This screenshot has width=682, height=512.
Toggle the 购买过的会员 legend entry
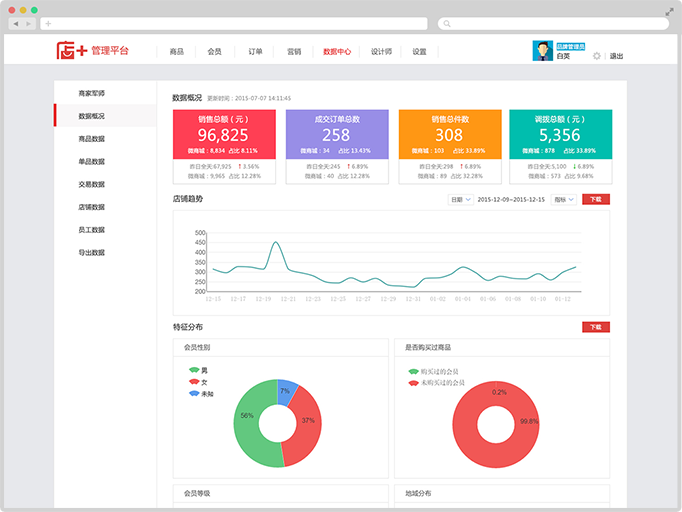(x=438, y=371)
